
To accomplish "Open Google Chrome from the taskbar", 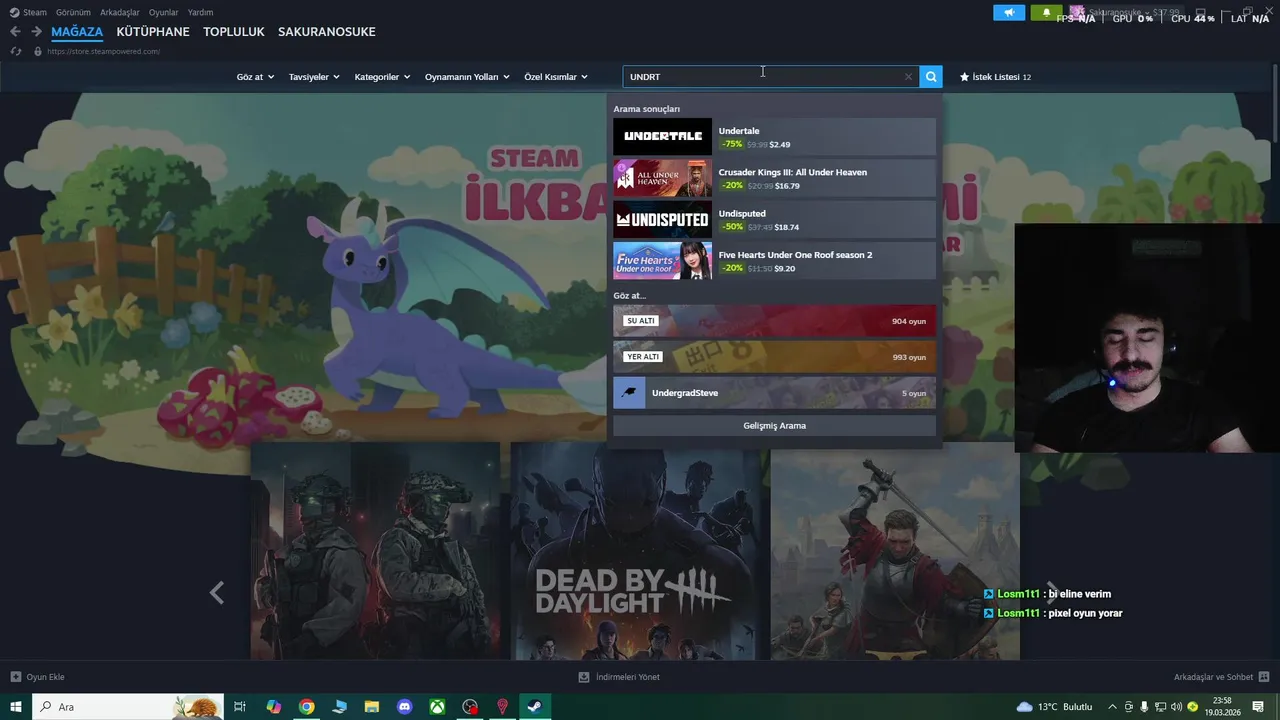I will point(306,707).
